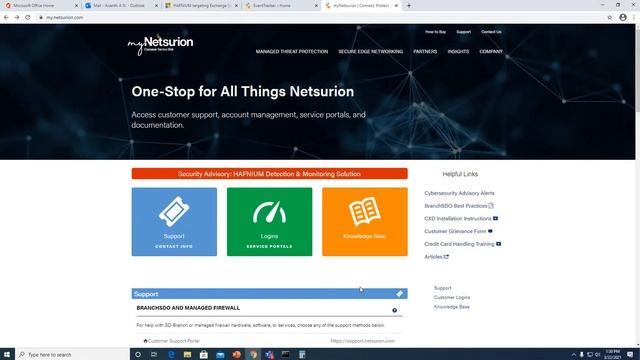
Task: Open a new browser tab
Action: pos(409,6)
